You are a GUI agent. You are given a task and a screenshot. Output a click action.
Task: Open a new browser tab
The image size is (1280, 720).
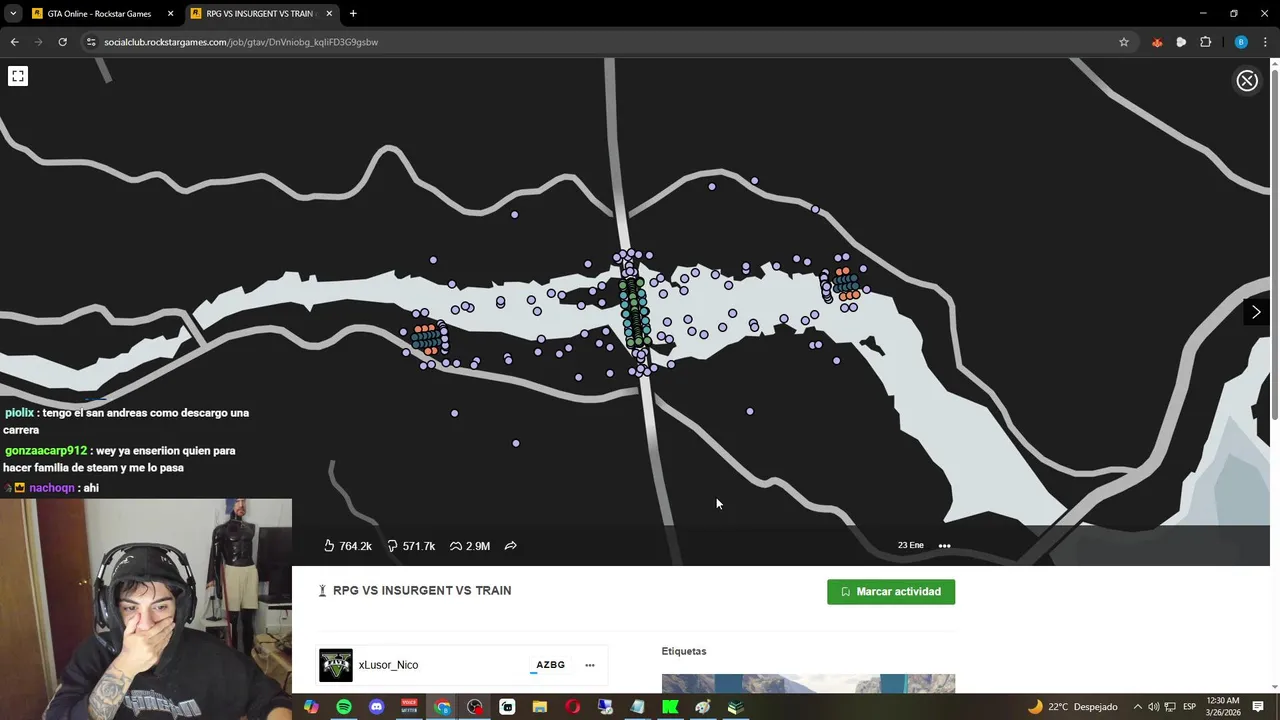pos(353,14)
